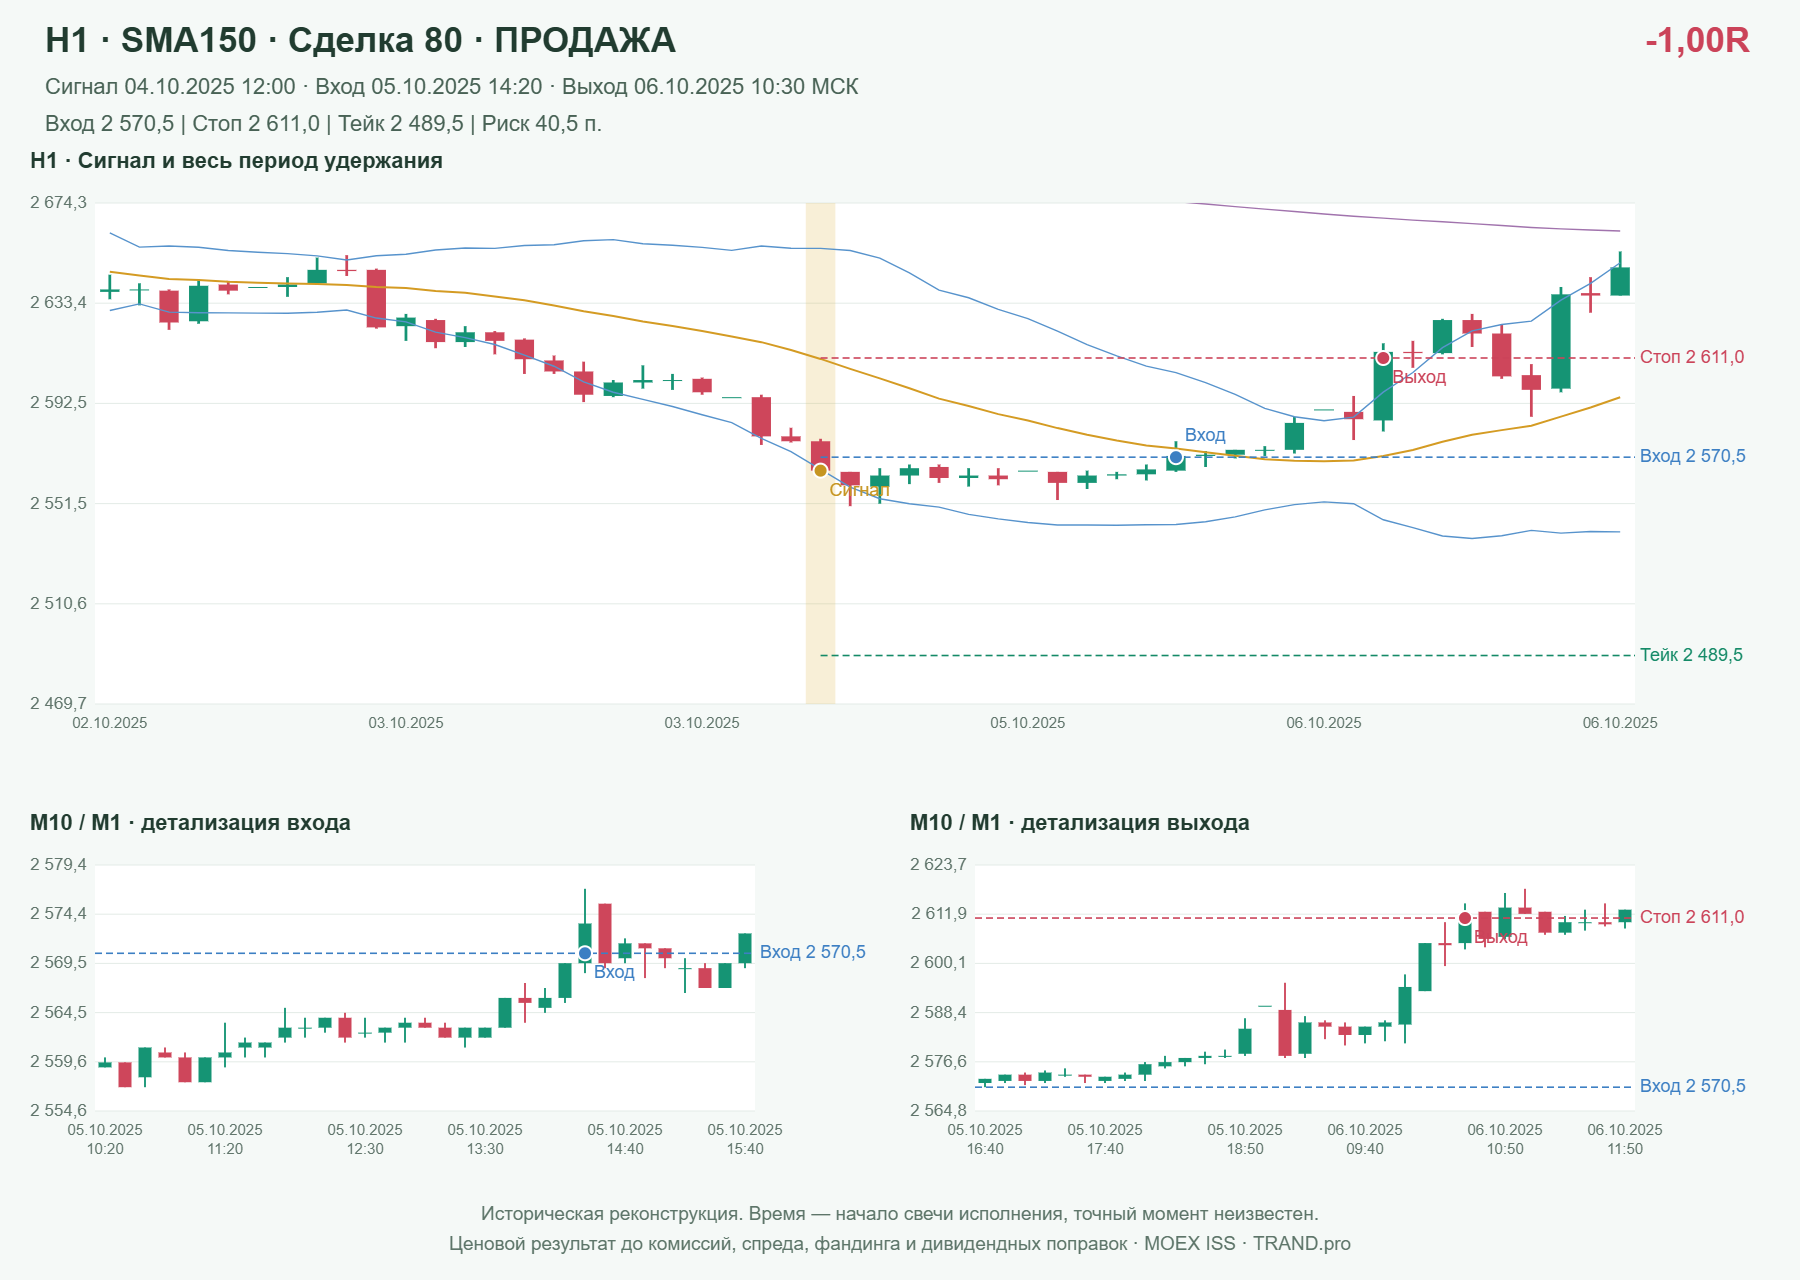Click the '2 510,6' axis value on H1 chart
Screen dimensions: 1800x1280
(x=58, y=604)
